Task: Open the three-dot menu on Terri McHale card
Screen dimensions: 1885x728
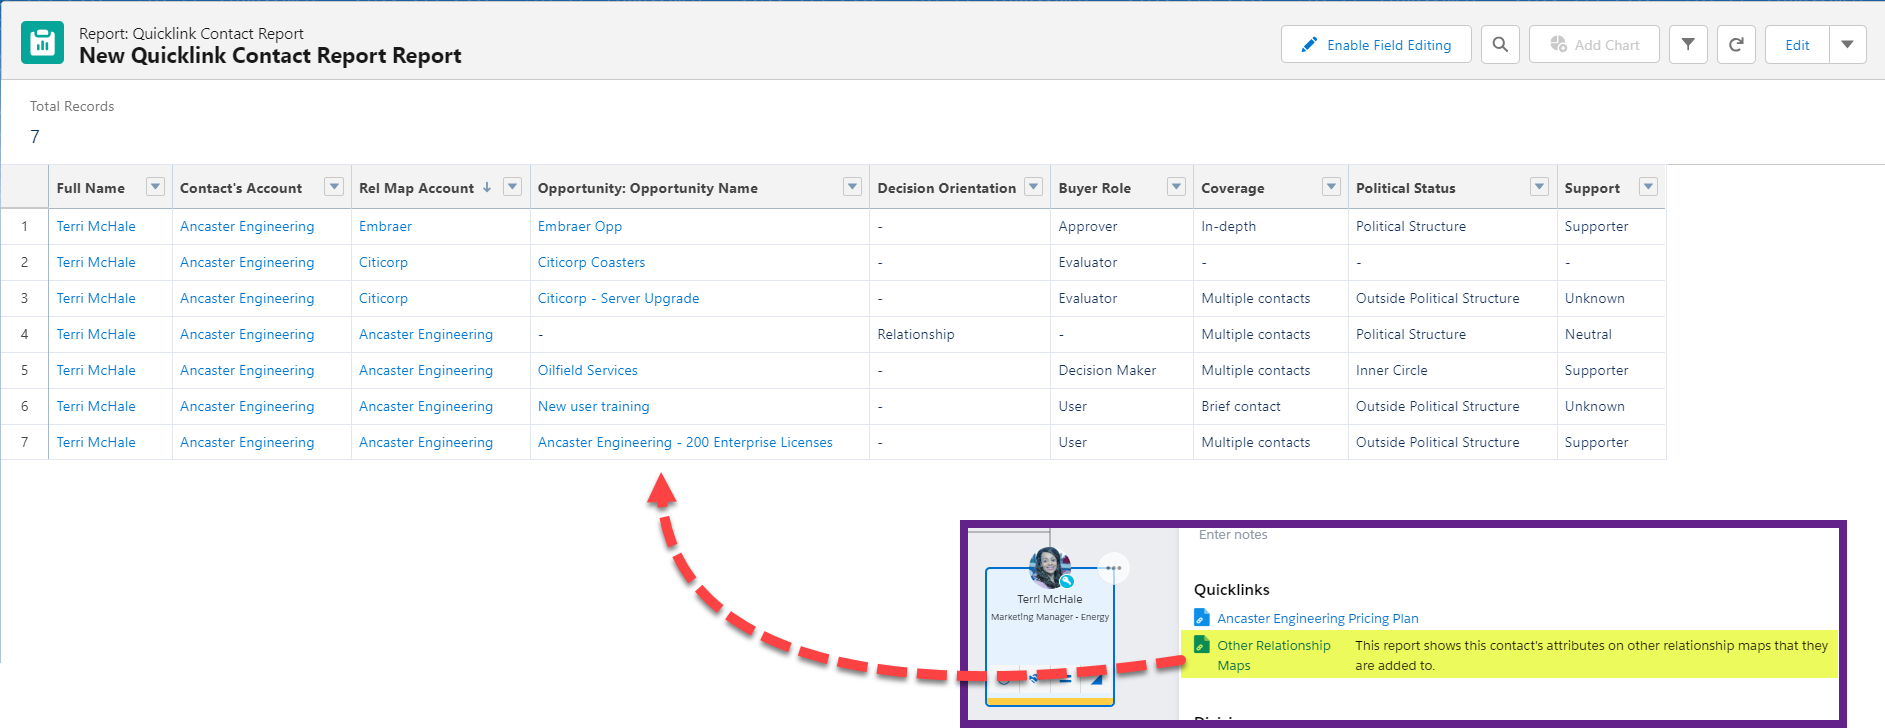Action: (x=1113, y=568)
